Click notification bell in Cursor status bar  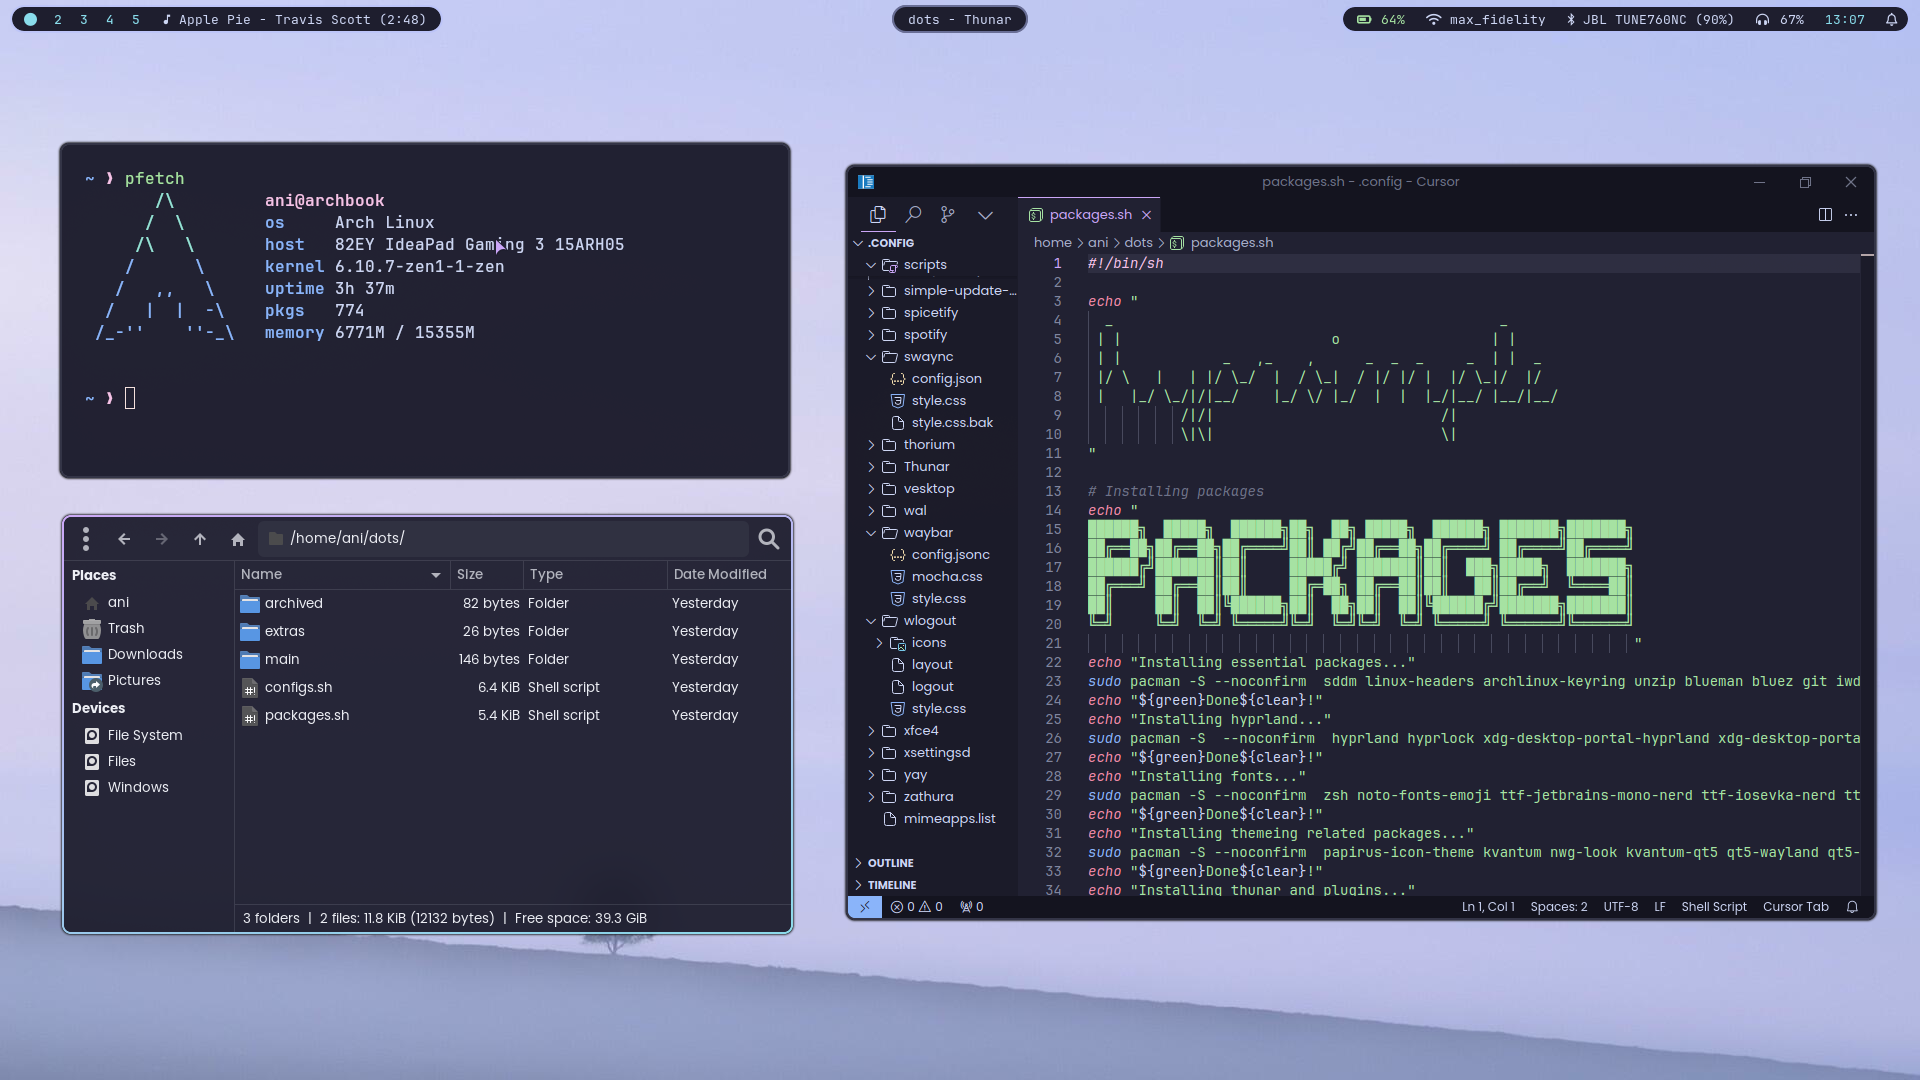tap(1852, 907)
